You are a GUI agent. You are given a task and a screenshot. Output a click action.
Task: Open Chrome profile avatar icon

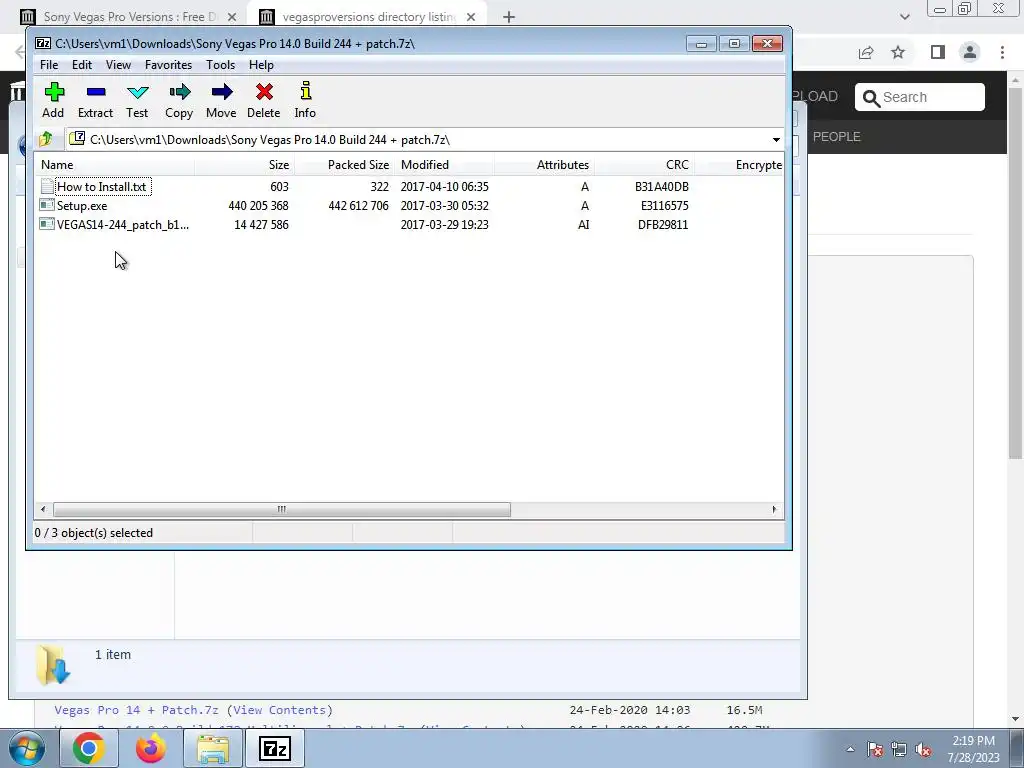970,52
